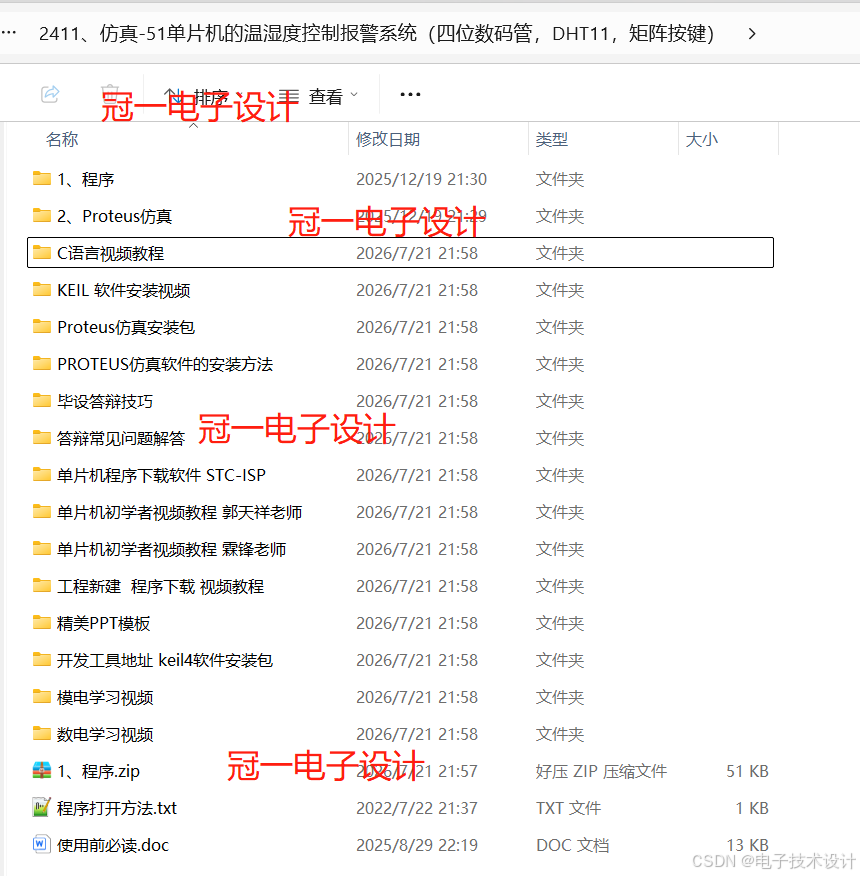The height and width of the screenshot is (876, 860).
Task: Click folder icon of 郭天祥老师 tutorial
Action: pos(42,512)
